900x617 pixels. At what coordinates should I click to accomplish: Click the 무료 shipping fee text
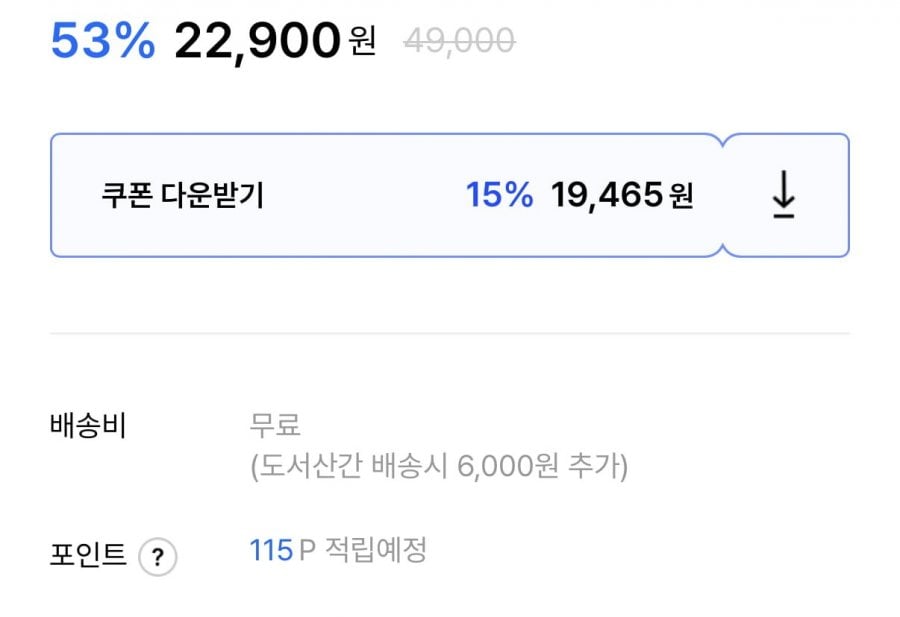point(275,426)
